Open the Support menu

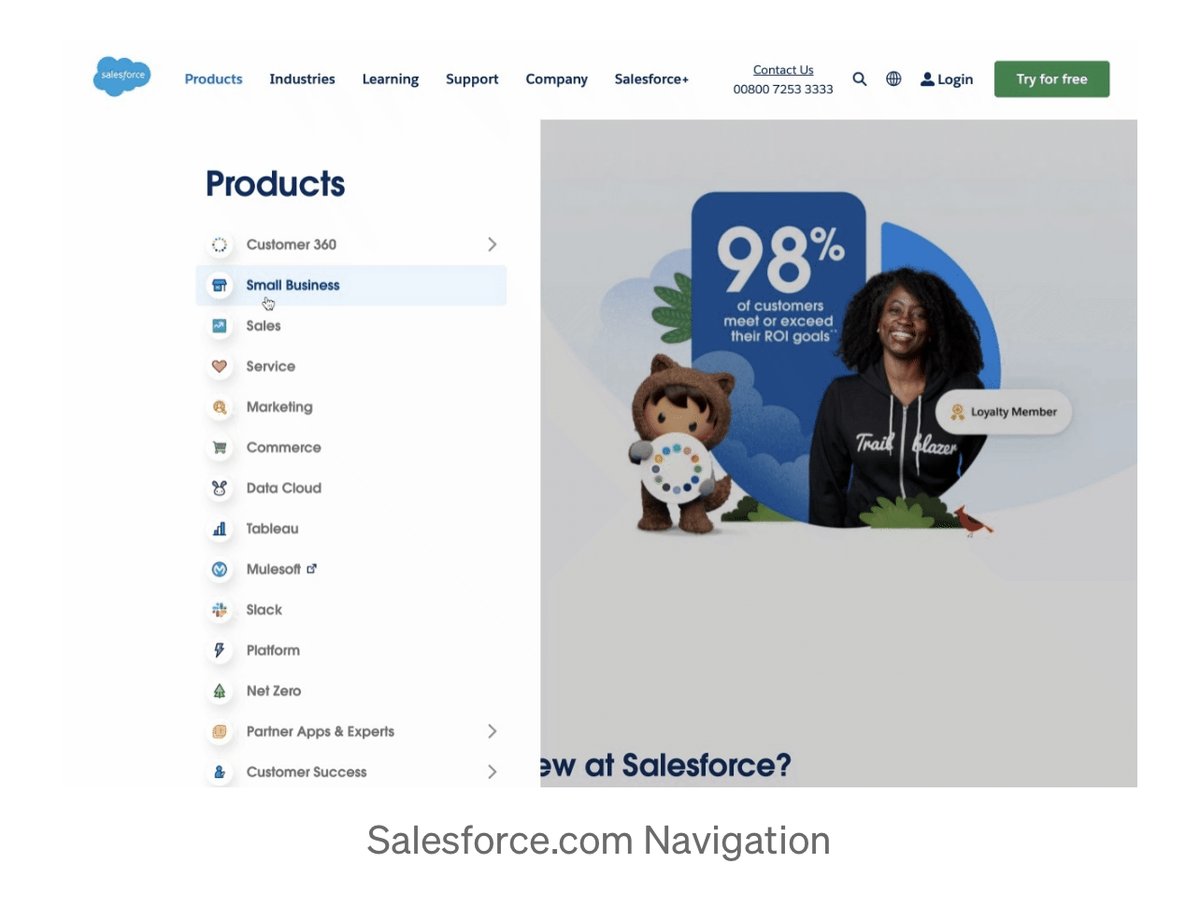coord(472,79)
